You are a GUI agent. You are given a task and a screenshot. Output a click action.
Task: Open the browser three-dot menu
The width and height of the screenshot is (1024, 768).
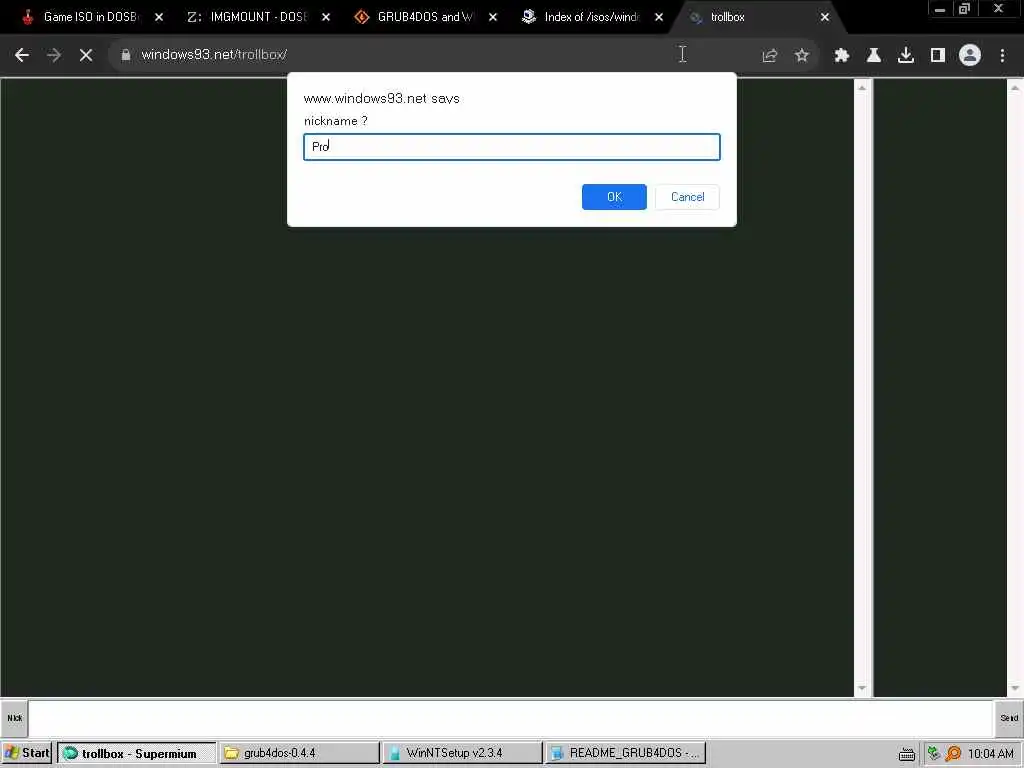[x=1002, y=56]
